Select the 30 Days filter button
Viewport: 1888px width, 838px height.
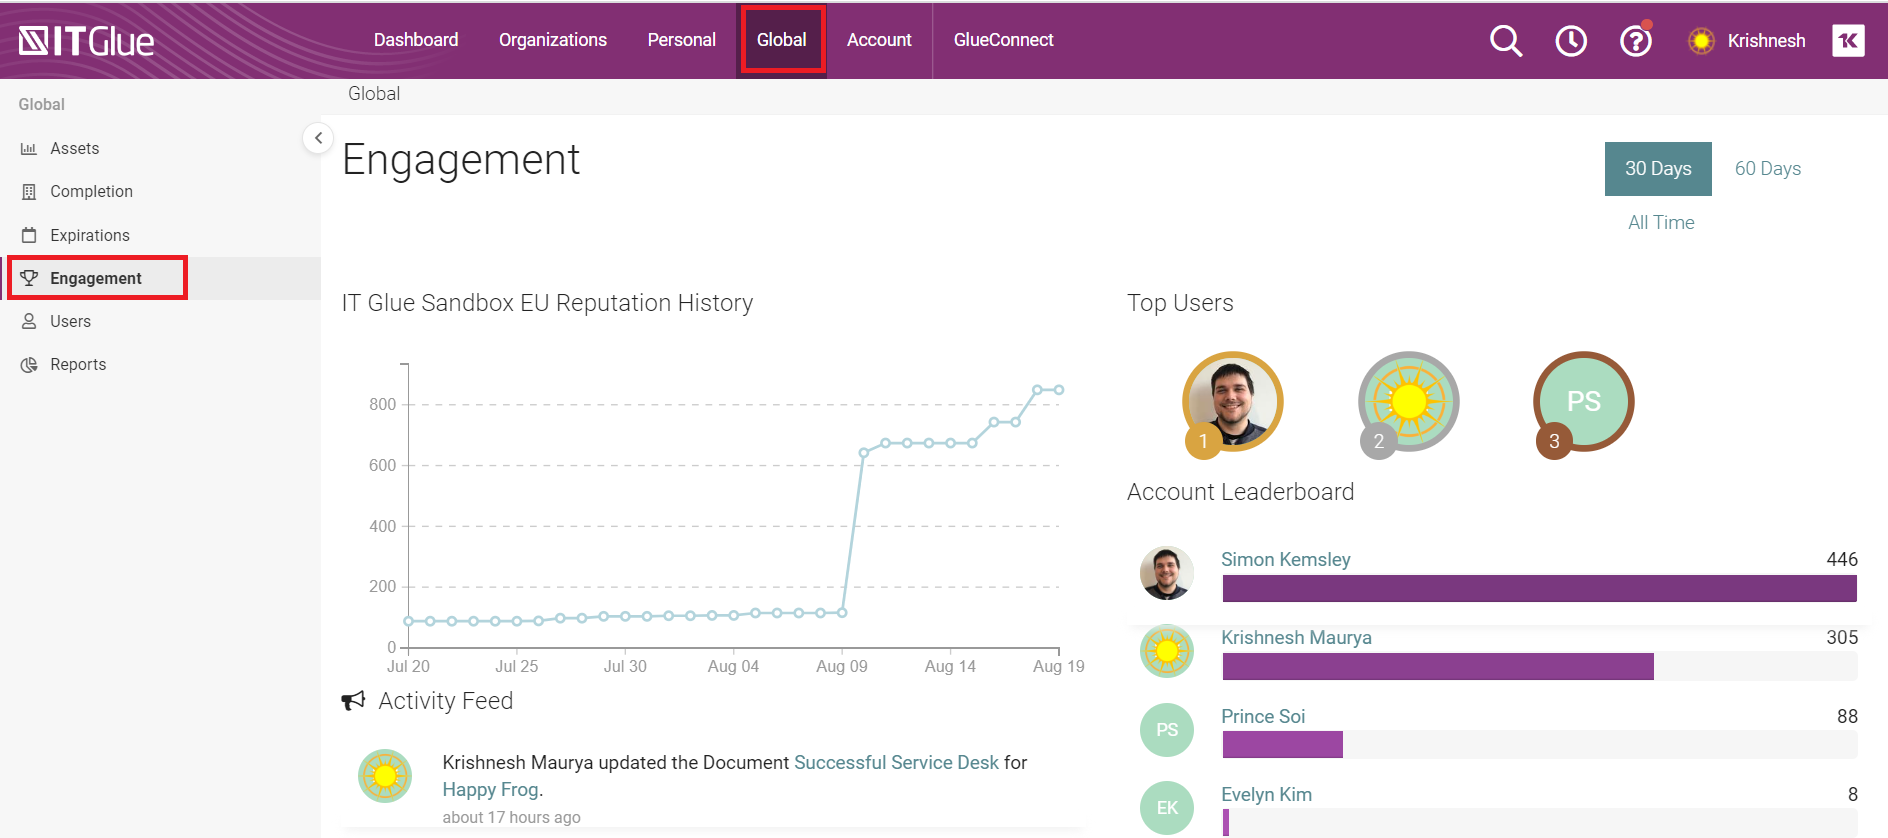coord(1658,169)
